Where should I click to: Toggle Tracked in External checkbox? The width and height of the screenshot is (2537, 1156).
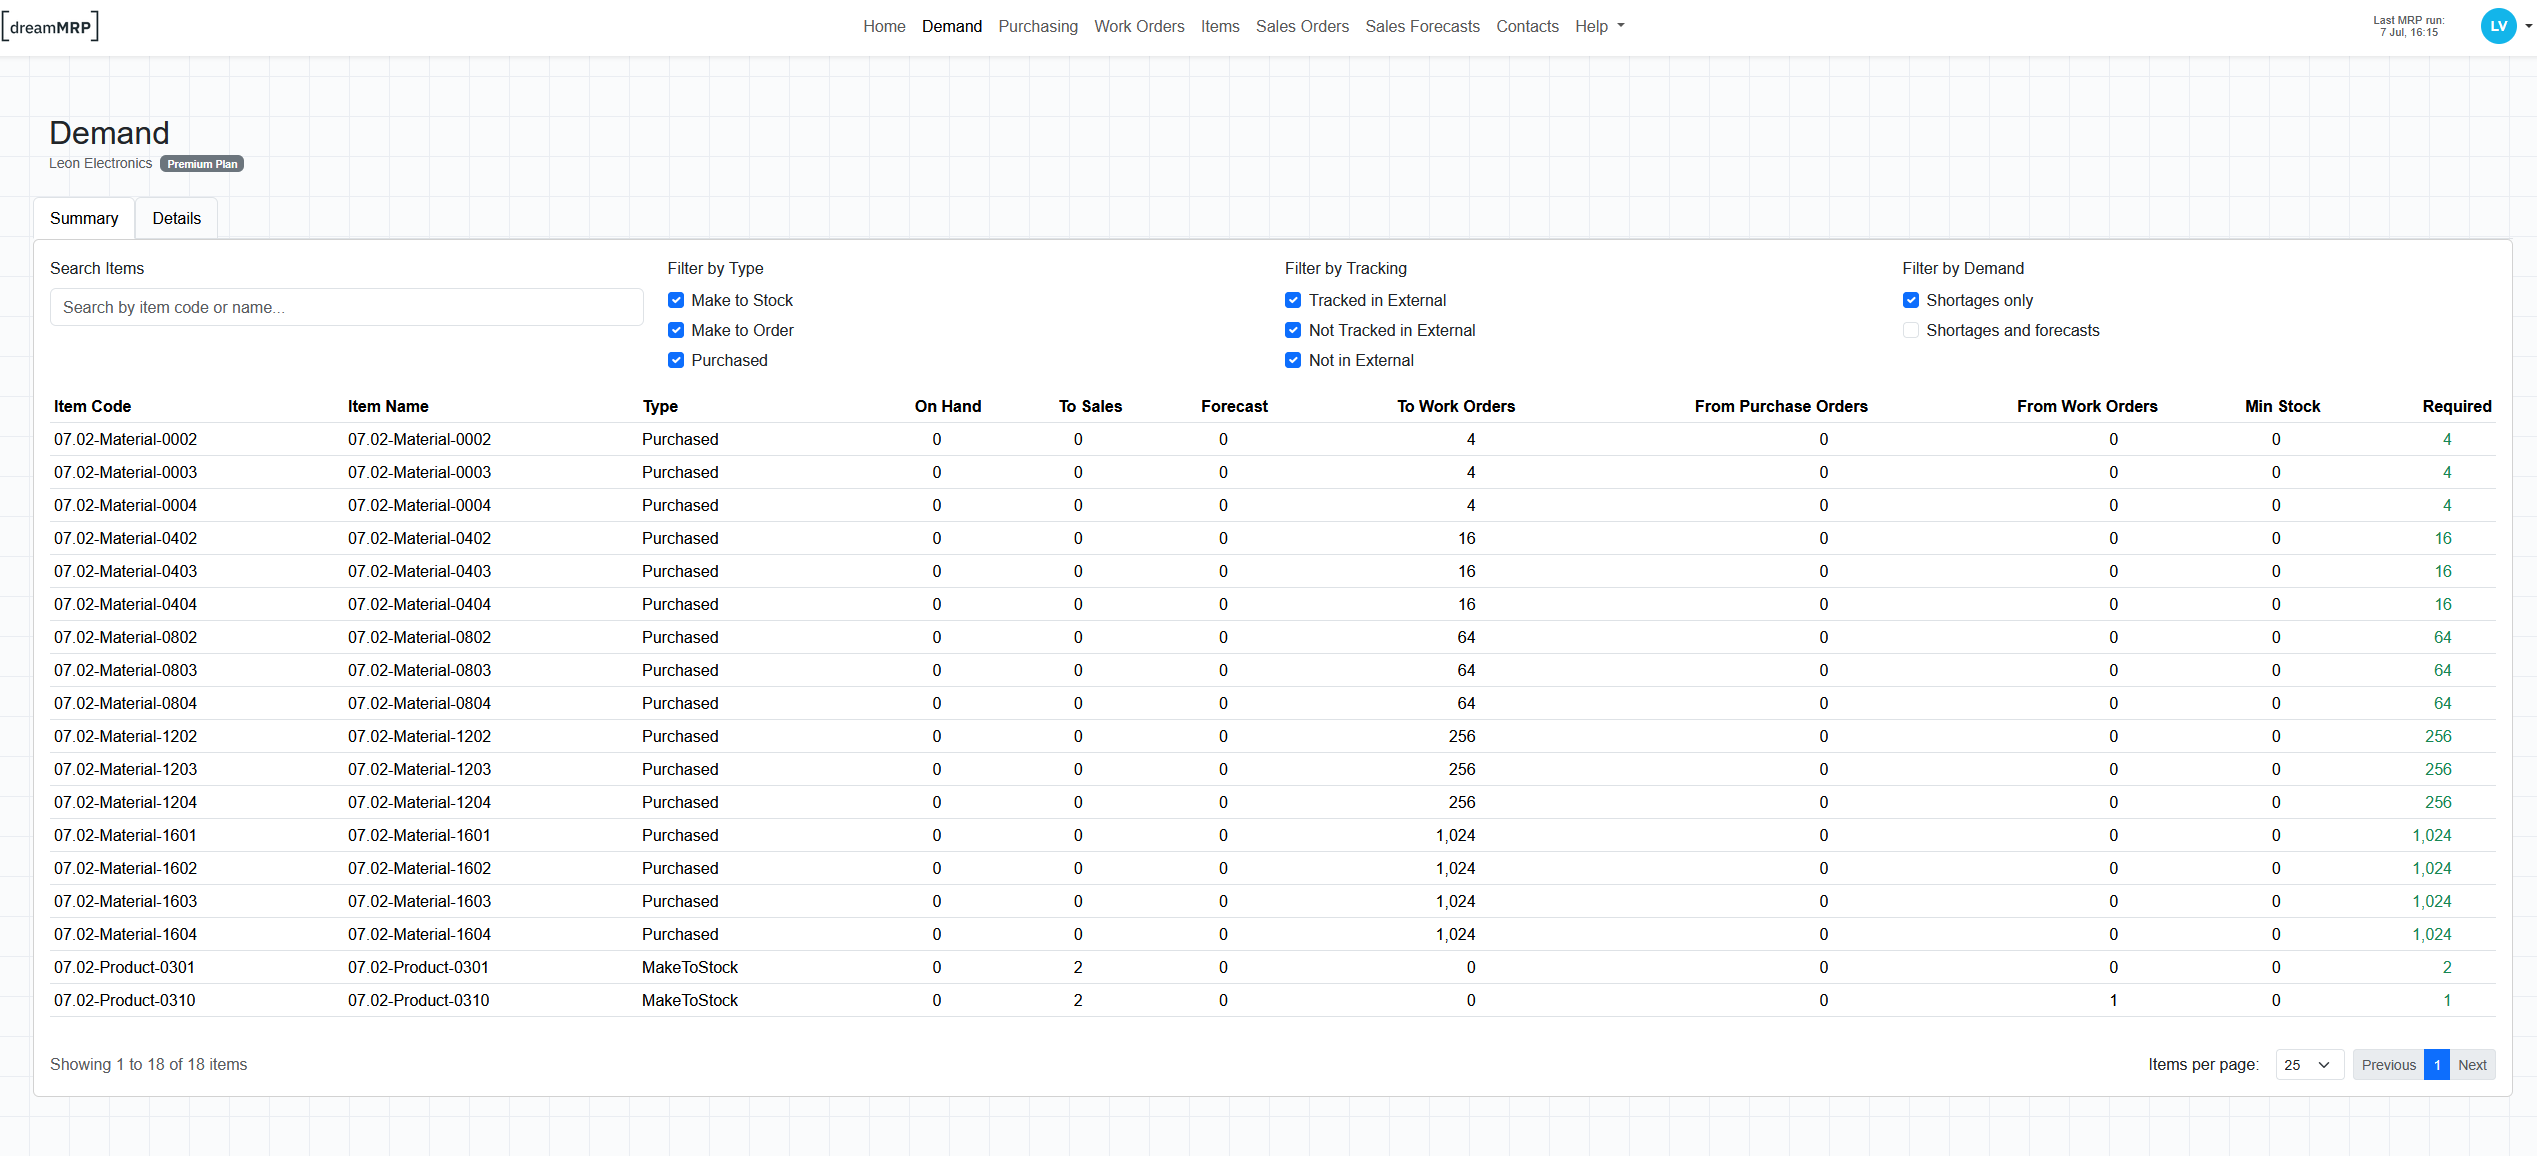(1293, 300)
